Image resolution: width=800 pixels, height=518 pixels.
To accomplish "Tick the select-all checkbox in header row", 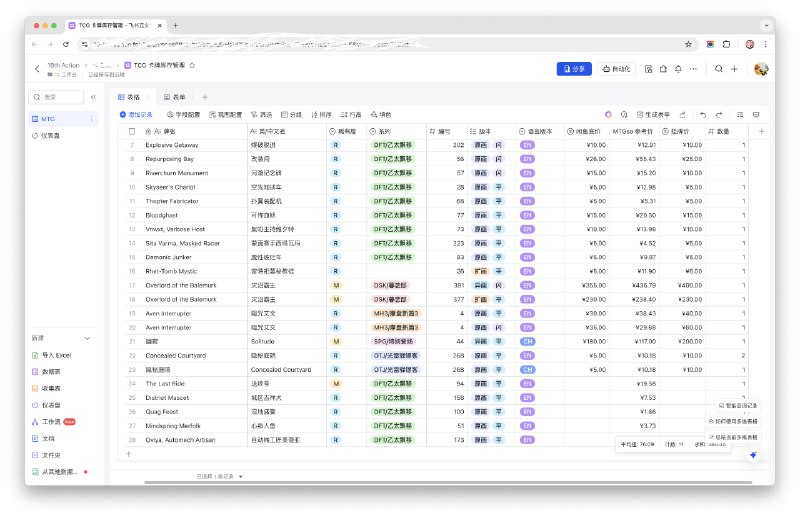I will [132, 131].
